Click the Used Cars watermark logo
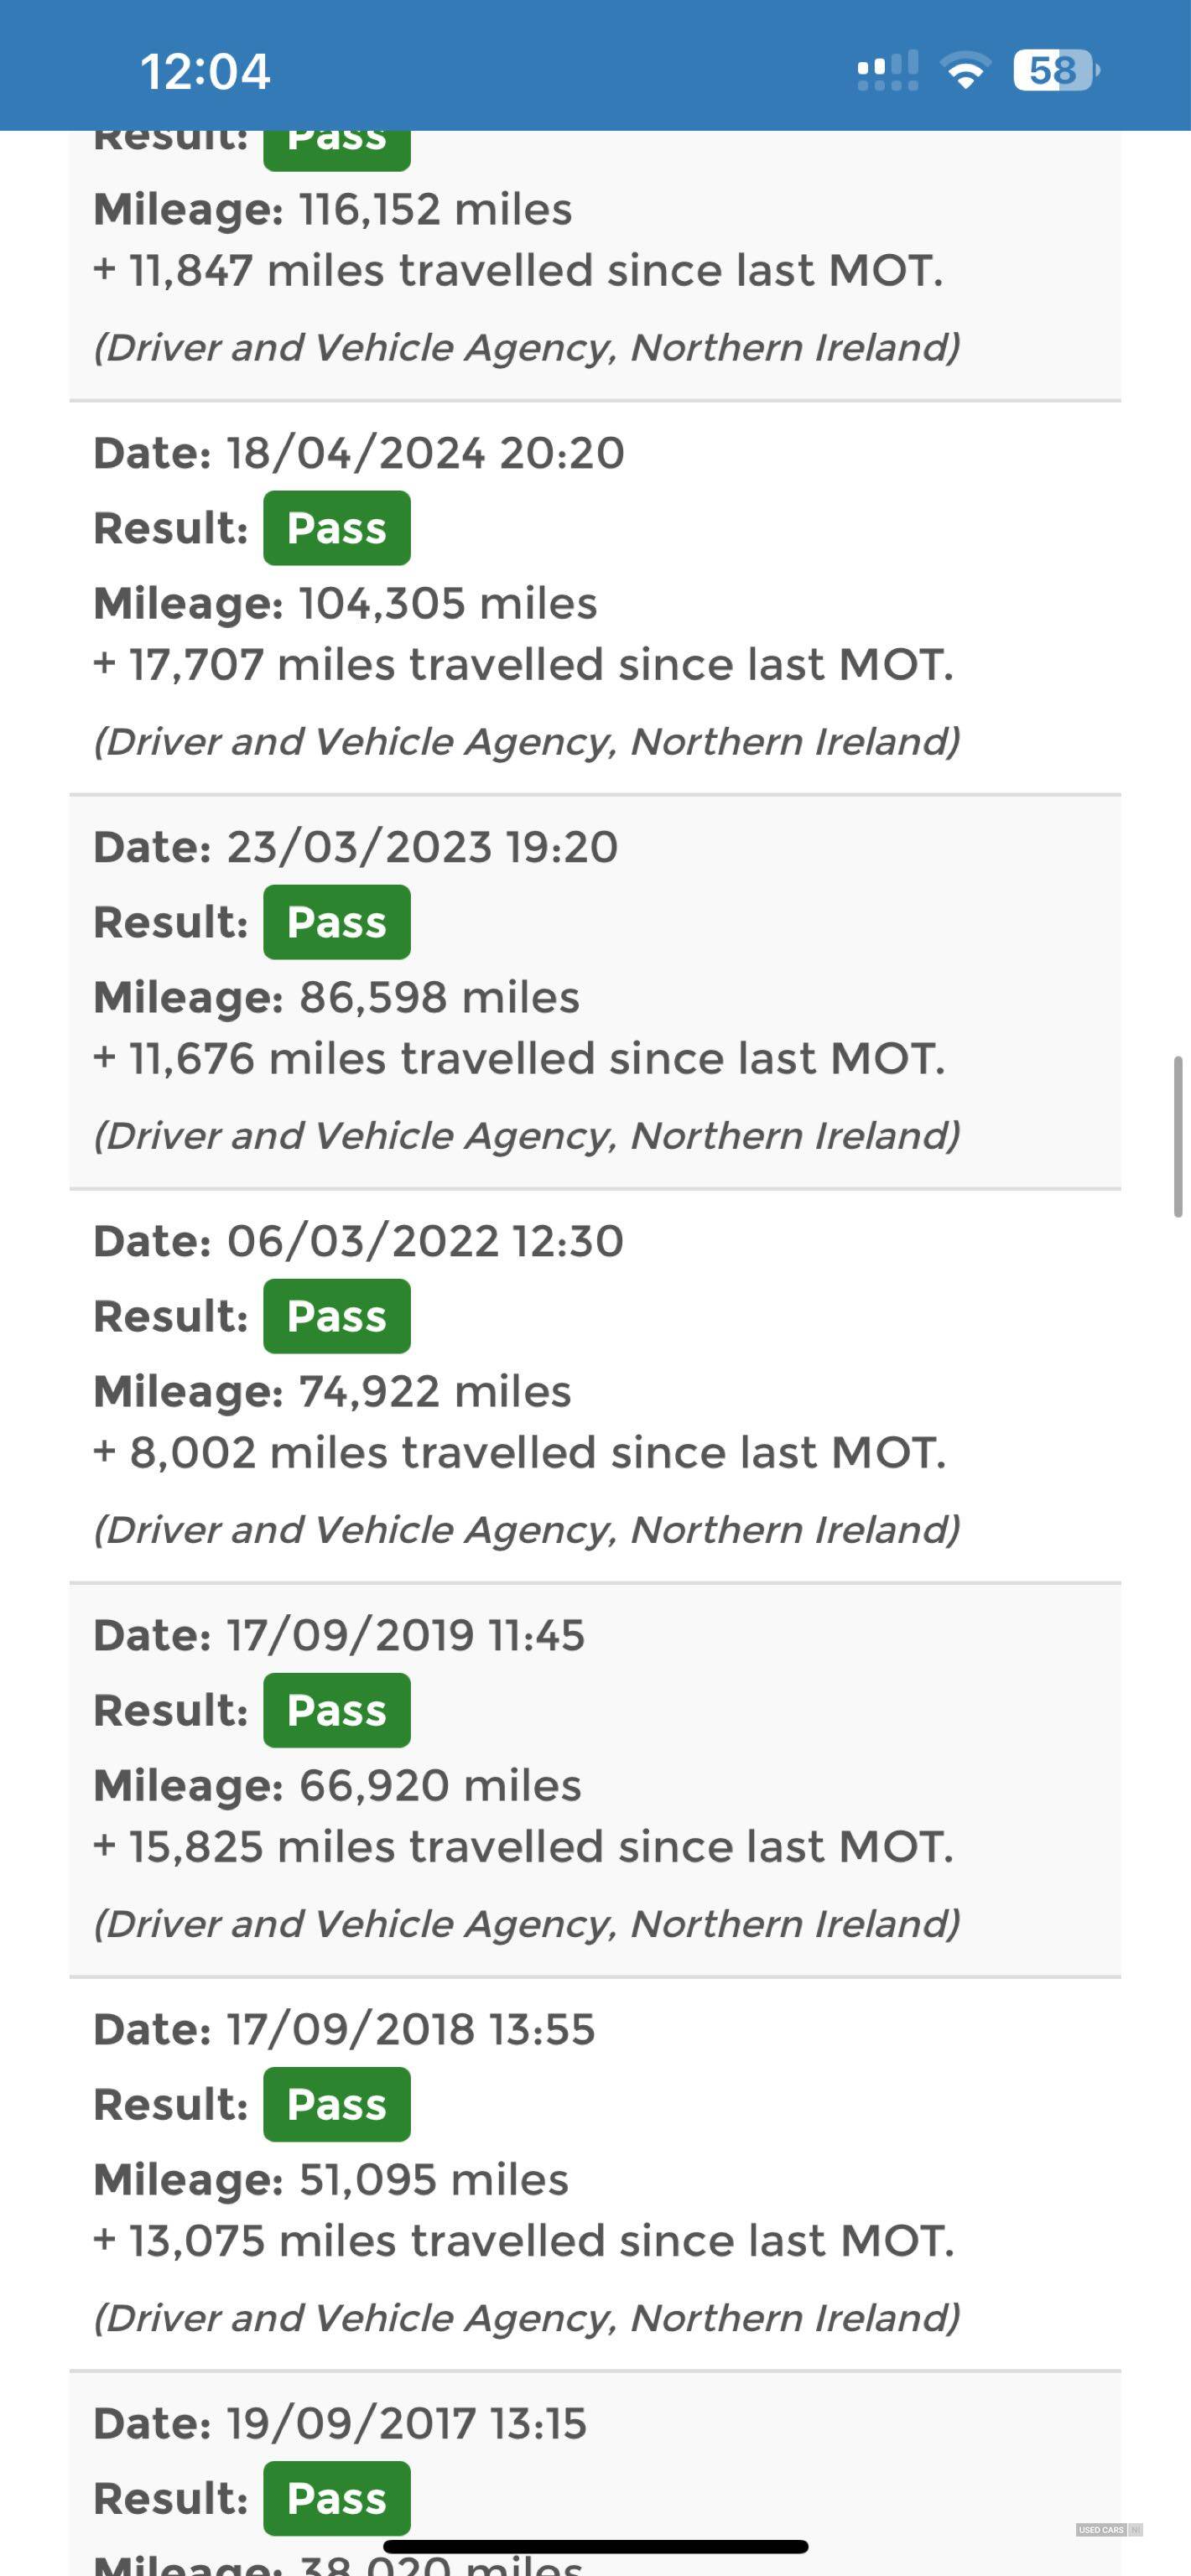1191x2576 pixels. point(1108,2530)
